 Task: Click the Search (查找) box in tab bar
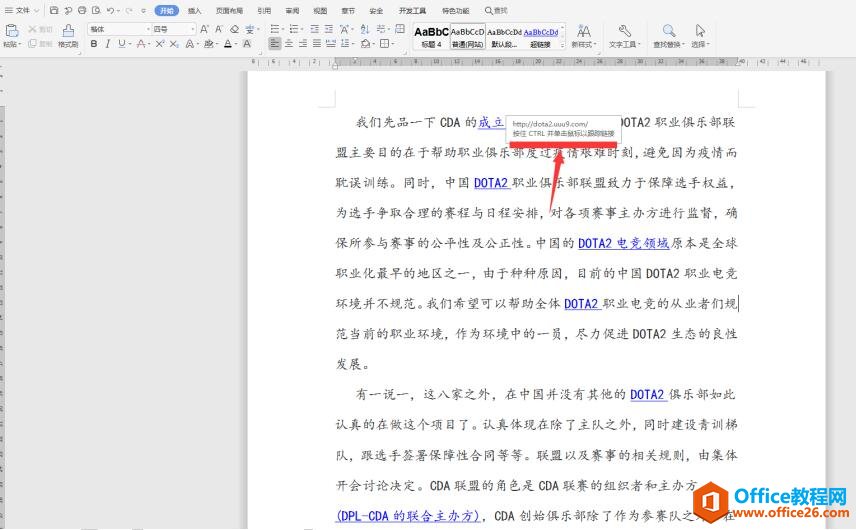tap(496, 10)
